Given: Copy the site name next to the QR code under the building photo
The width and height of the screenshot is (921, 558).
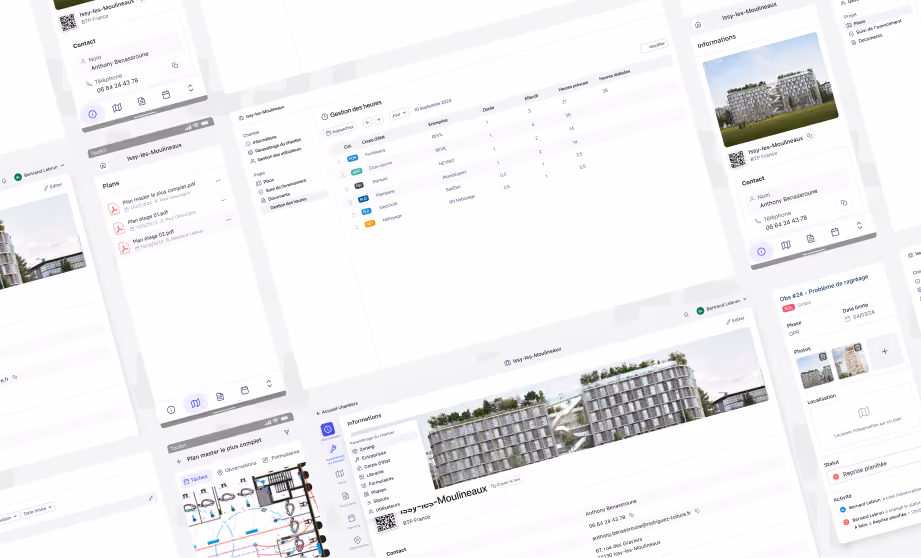Looking at the screenshot, I should tap(810, 136).
